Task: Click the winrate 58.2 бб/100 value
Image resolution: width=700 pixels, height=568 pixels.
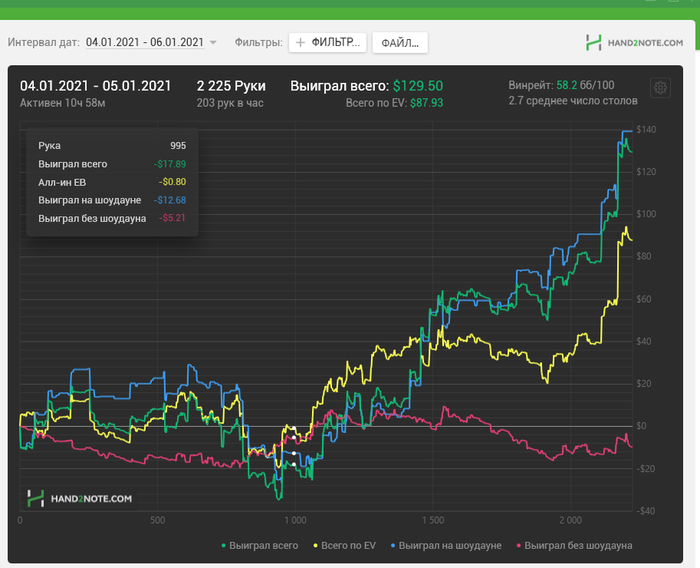Action: tap(585, 85)
